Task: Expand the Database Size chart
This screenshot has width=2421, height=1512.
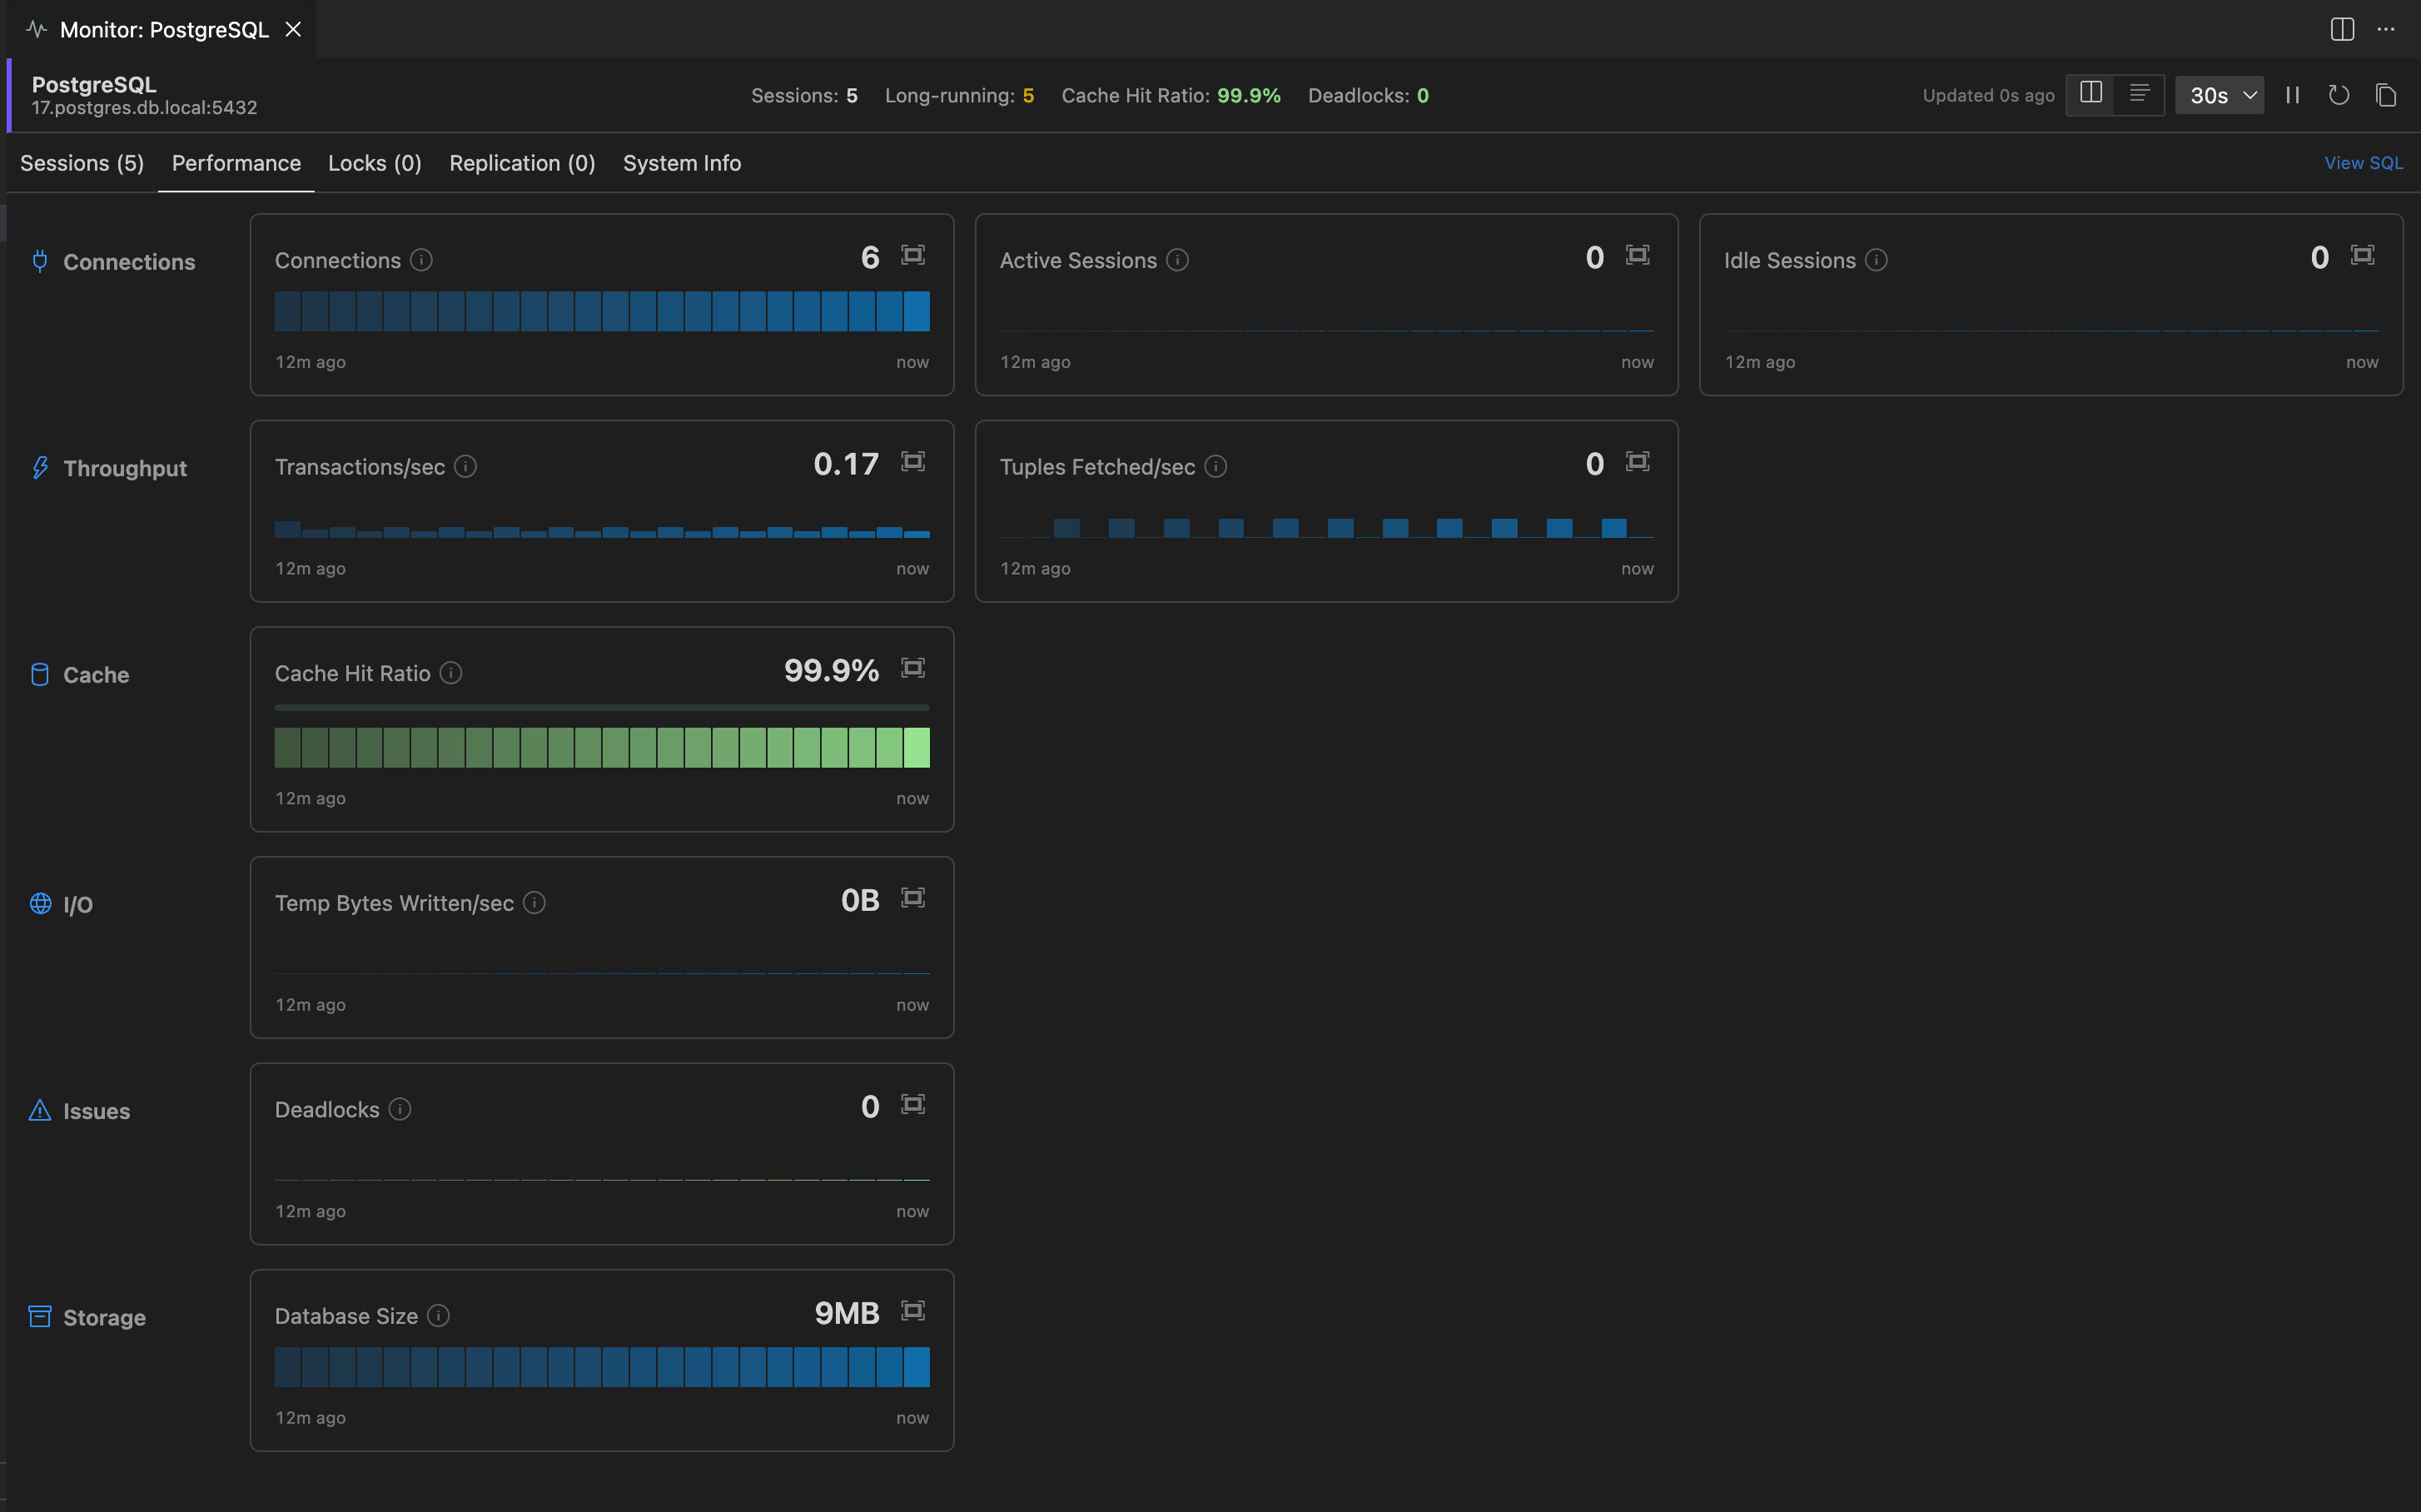Action: pyautogui.click(x=912, y=1311)
